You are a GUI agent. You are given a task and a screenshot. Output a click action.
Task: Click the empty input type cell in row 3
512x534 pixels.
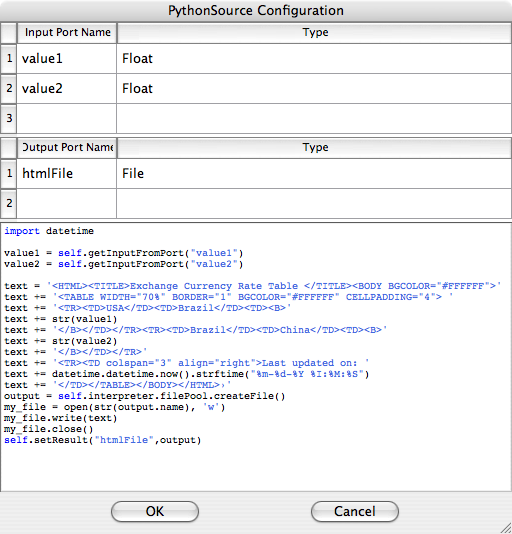click(x=314, y=119)
